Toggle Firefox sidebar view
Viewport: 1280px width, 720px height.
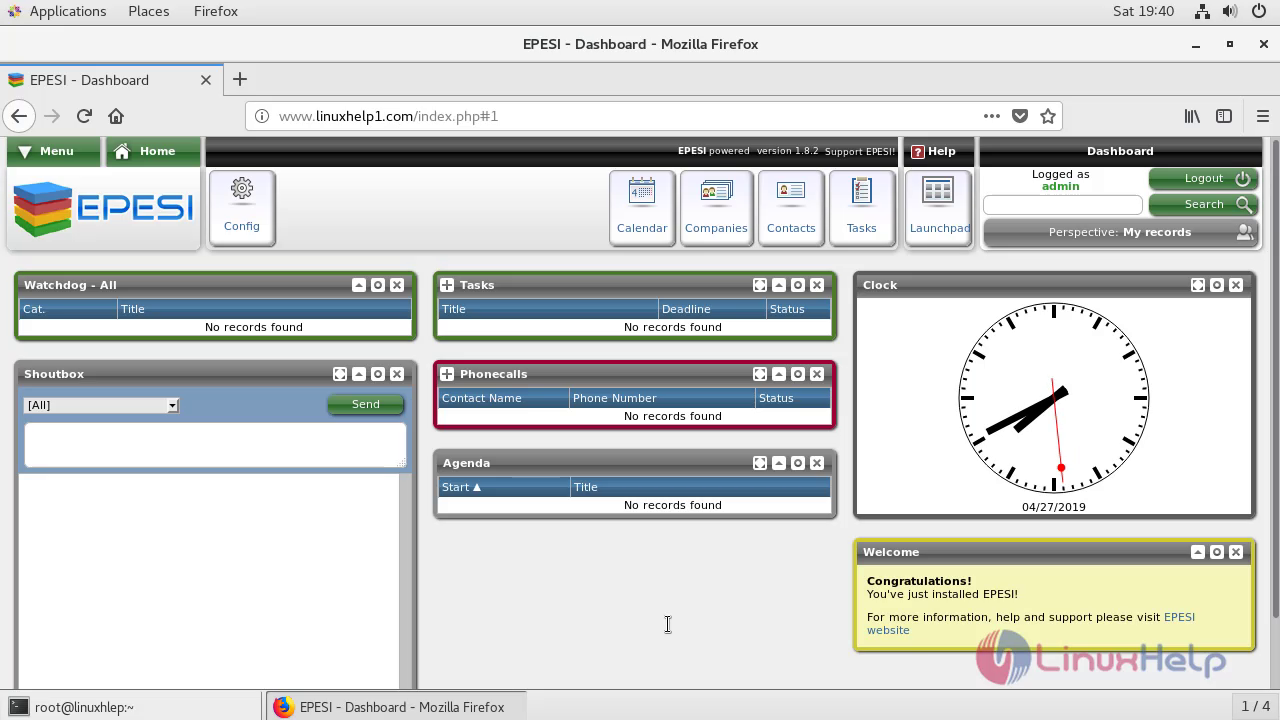point(1224,116)
